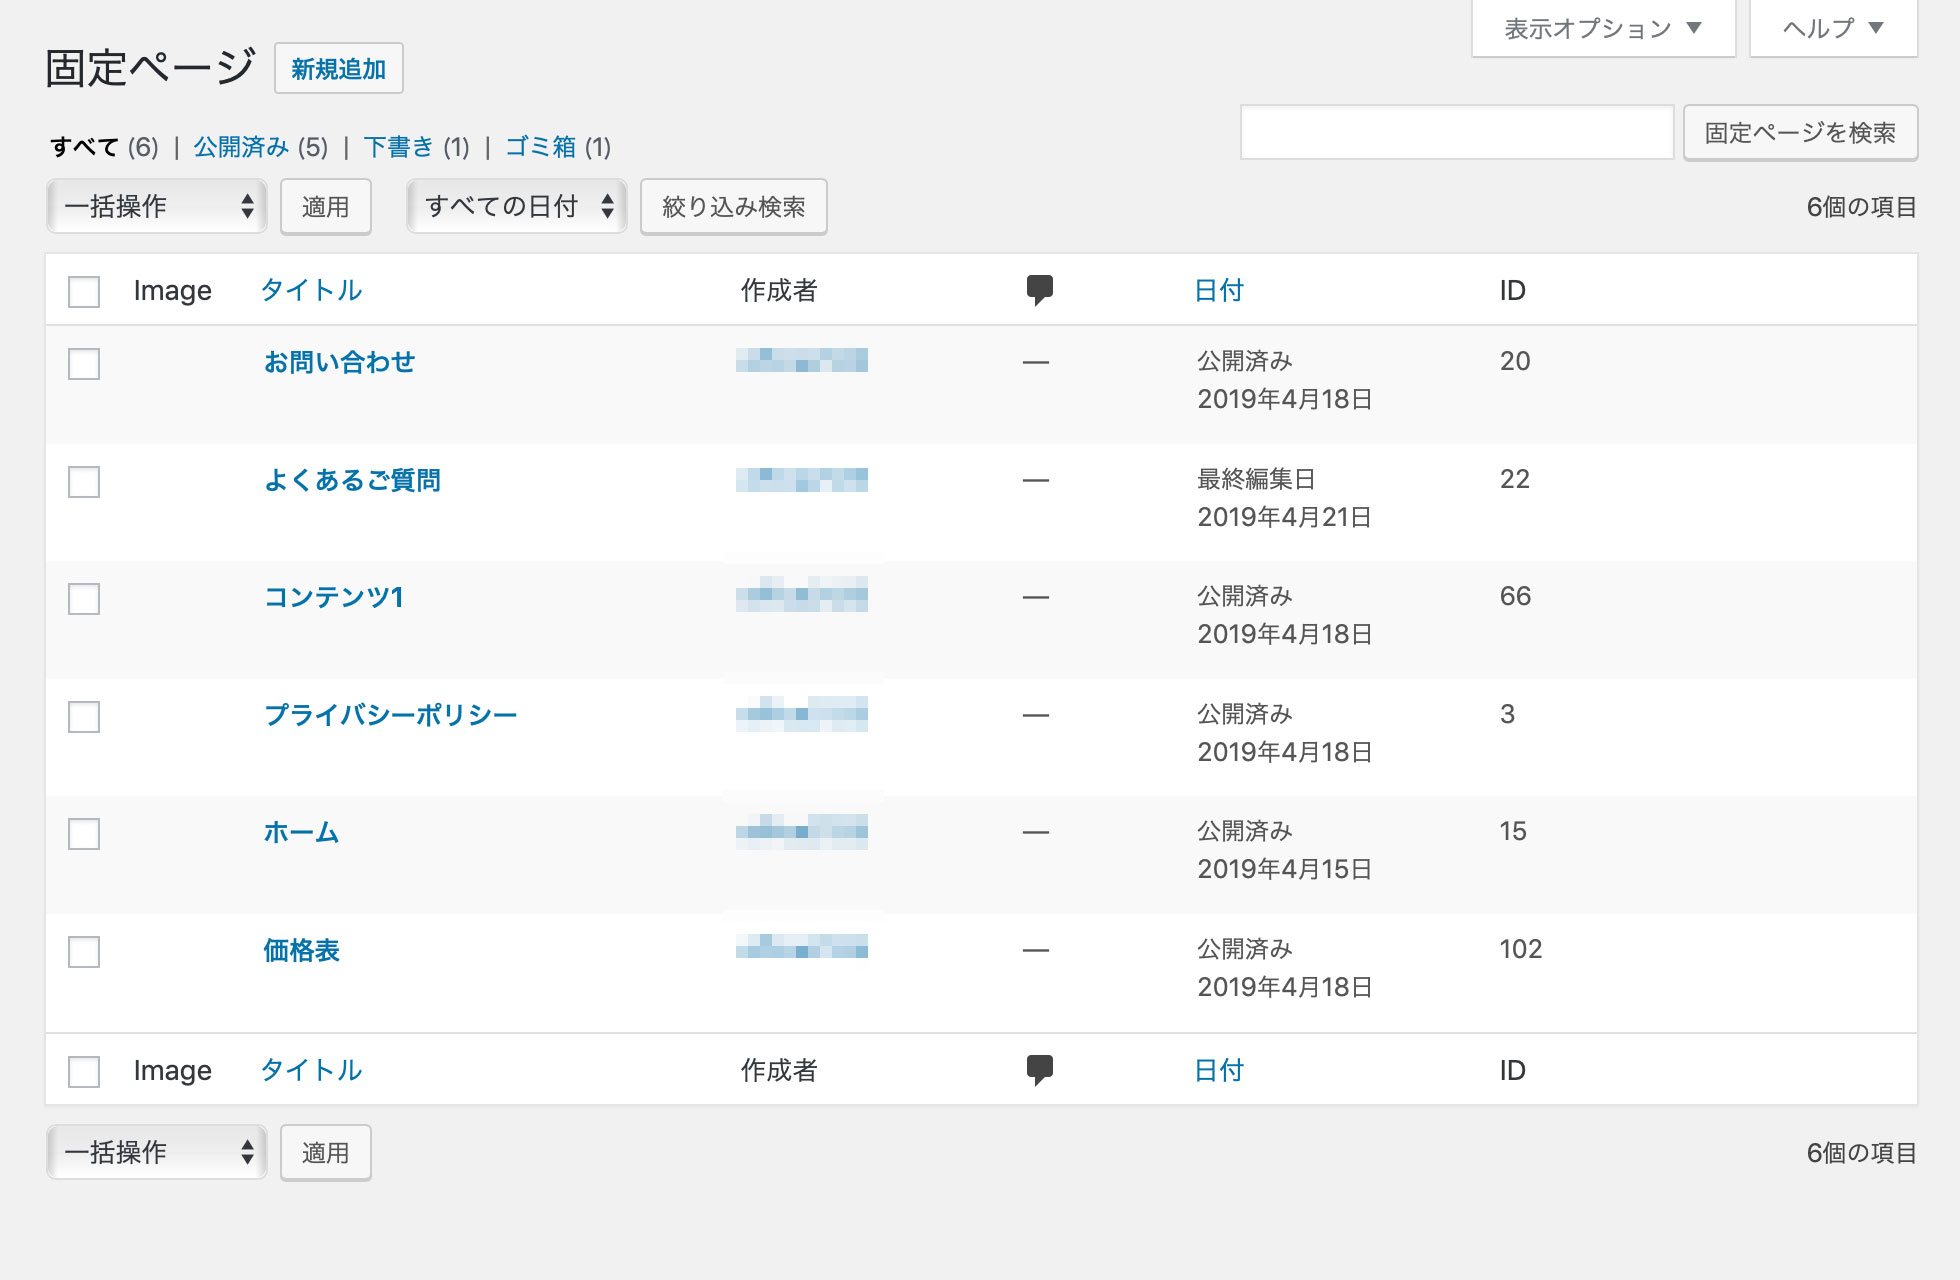
Task: Expand the ヘルプ help tab
Action: tap(1832, 29)
